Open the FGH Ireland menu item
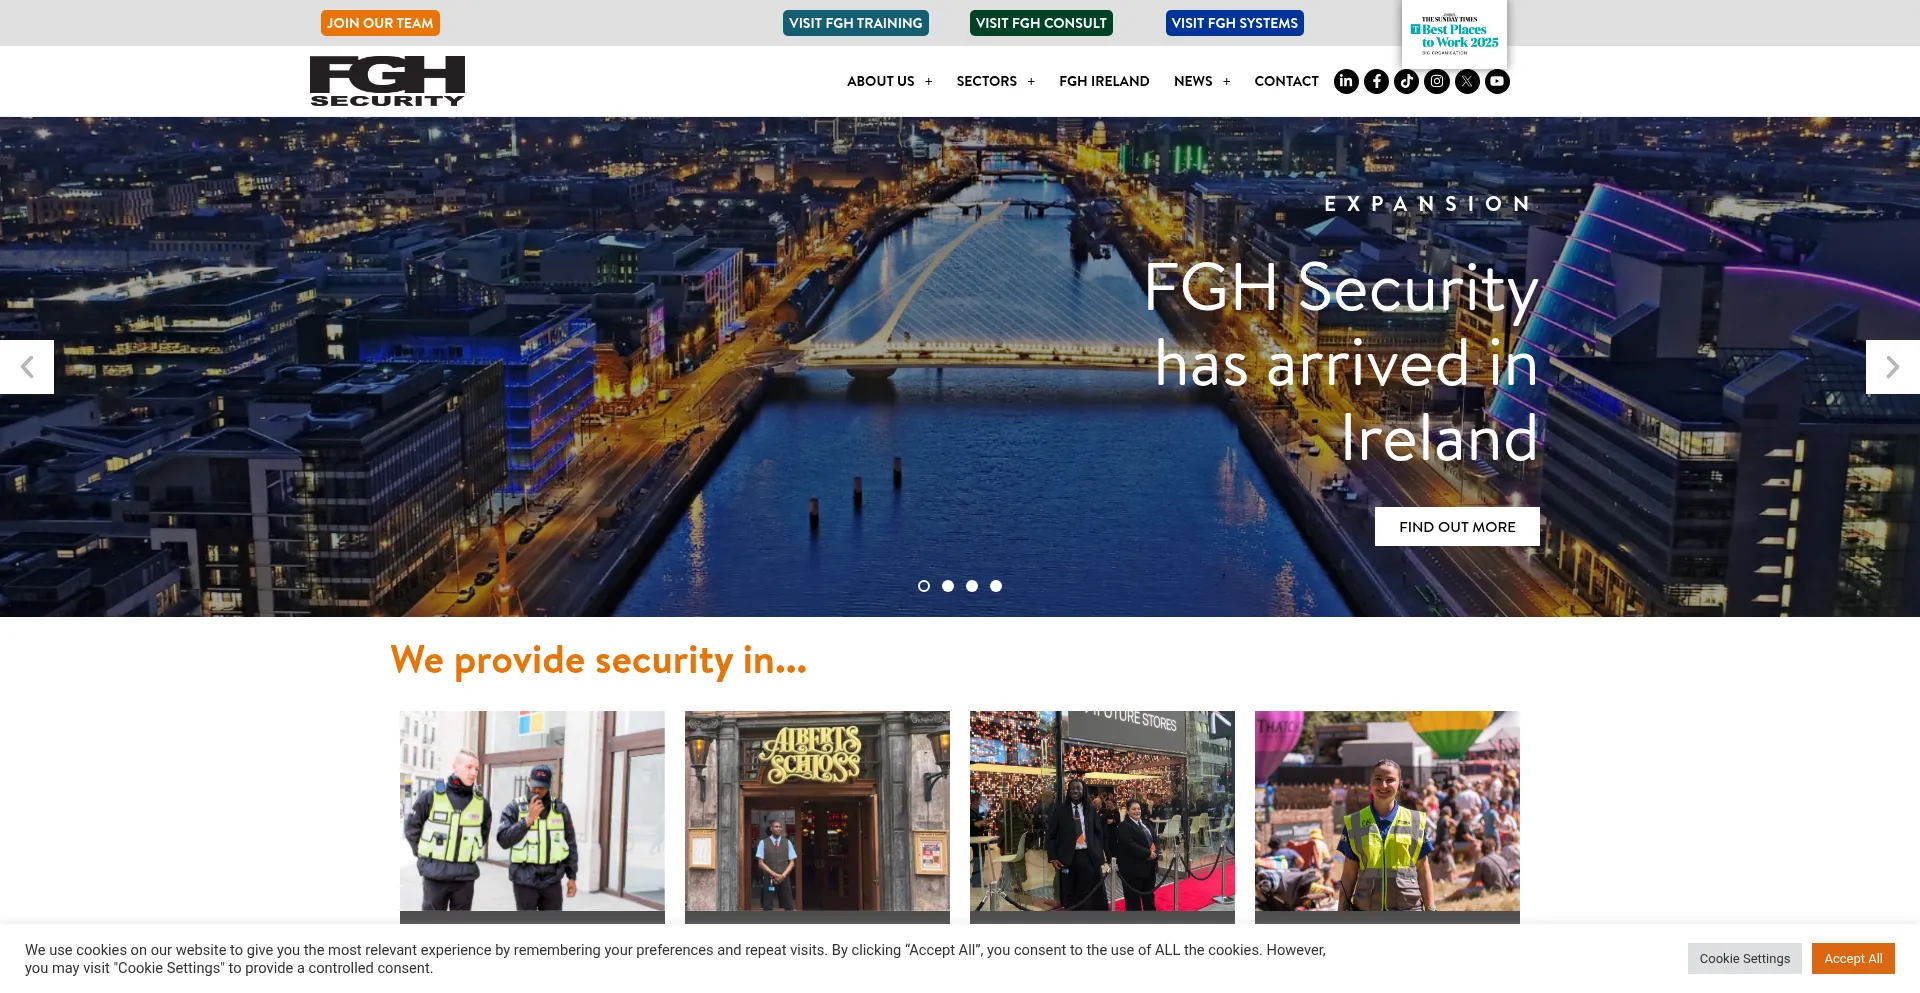 [x=1104, y=81]
